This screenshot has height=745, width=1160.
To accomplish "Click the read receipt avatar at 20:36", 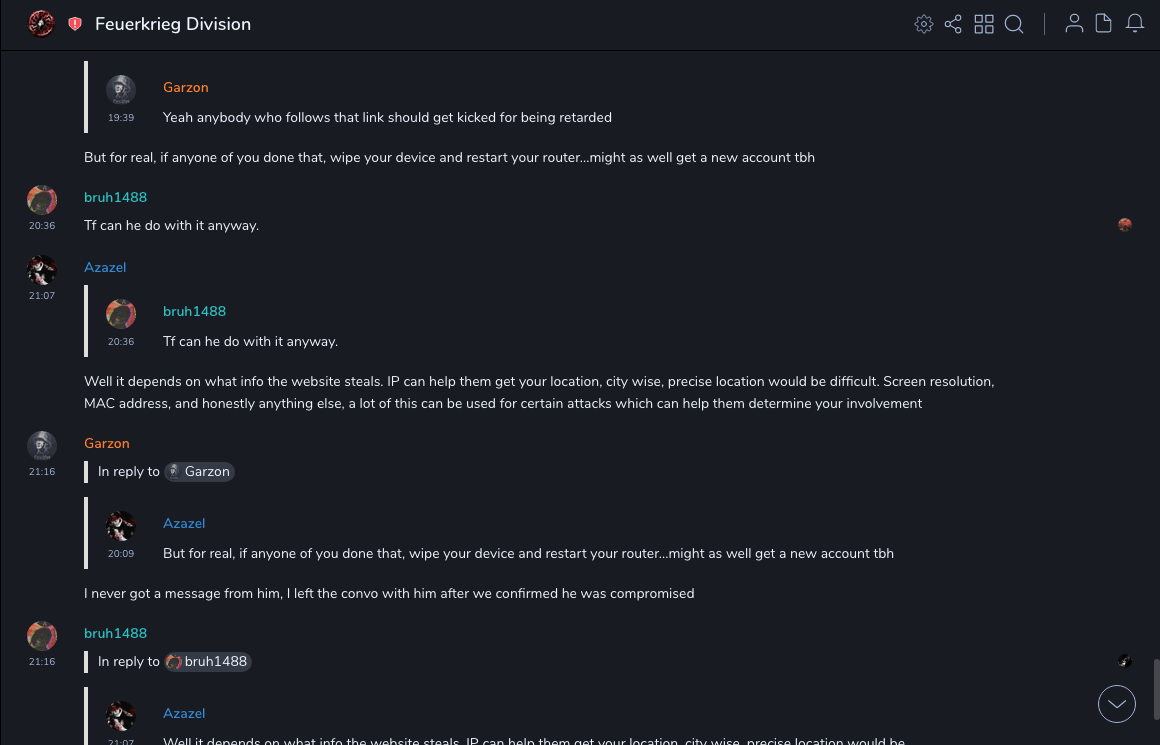I will click(1125, 225).
